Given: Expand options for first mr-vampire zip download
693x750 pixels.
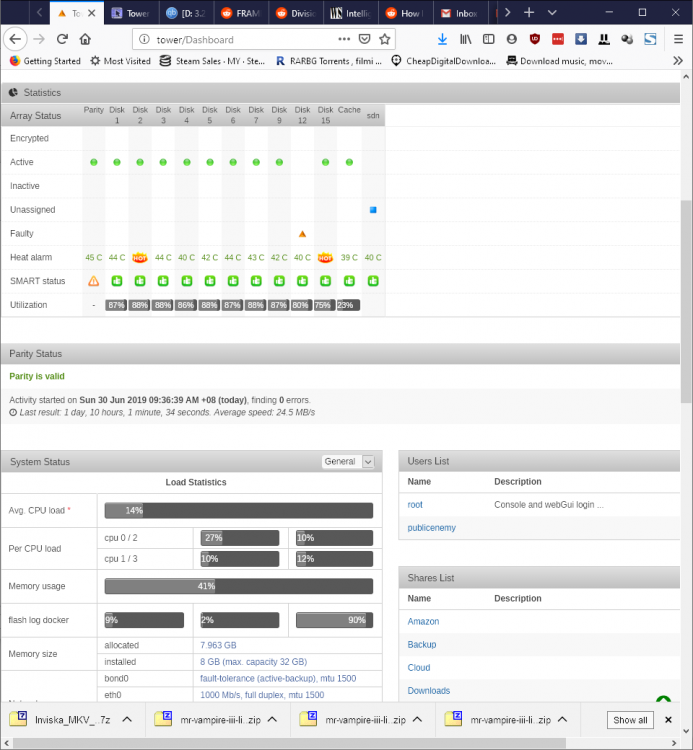Looking at the screenshot, I should click(272, 719).
